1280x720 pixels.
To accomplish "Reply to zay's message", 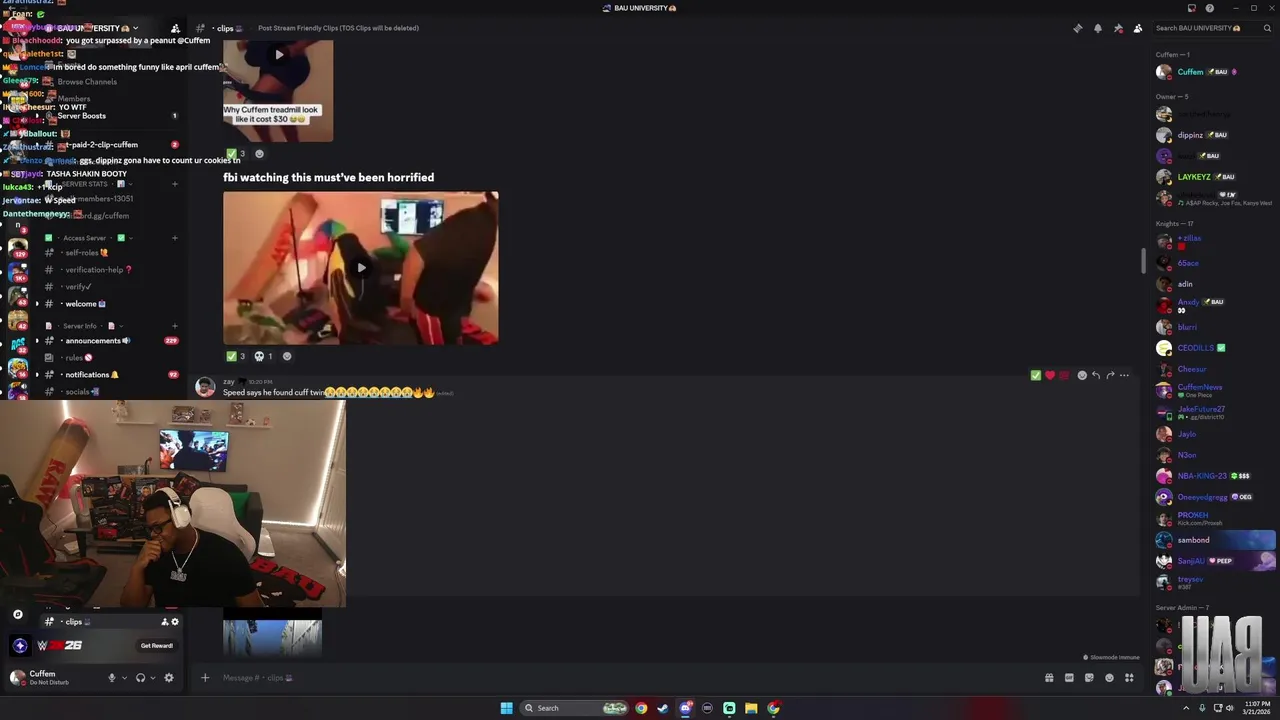I will 1096,375.
